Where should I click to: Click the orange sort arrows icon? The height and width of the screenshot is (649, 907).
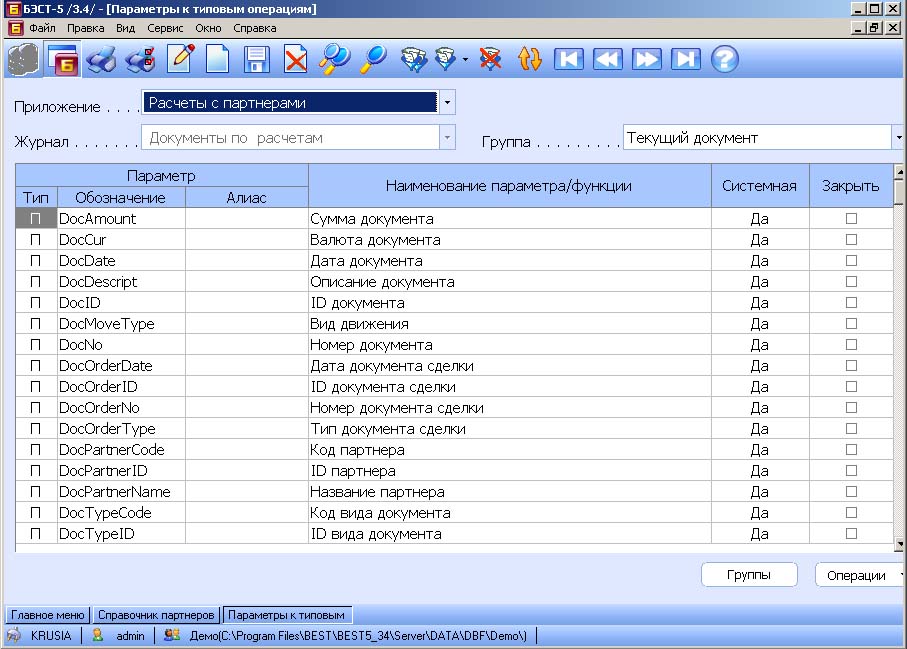529,59
